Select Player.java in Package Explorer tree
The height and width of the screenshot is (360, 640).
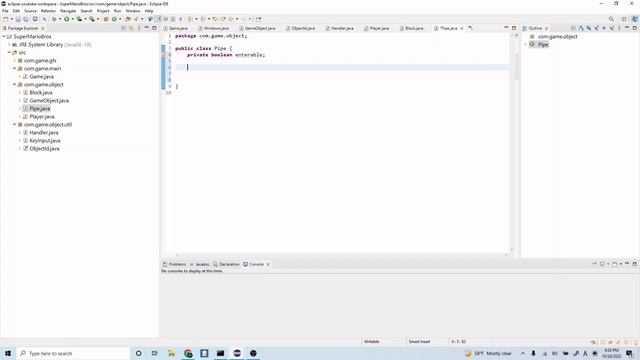42,116
